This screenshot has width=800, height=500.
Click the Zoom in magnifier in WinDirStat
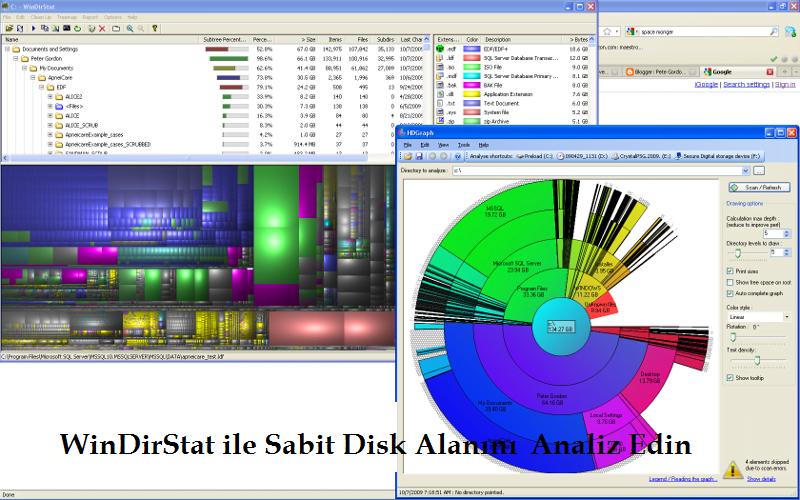[130, 29]
